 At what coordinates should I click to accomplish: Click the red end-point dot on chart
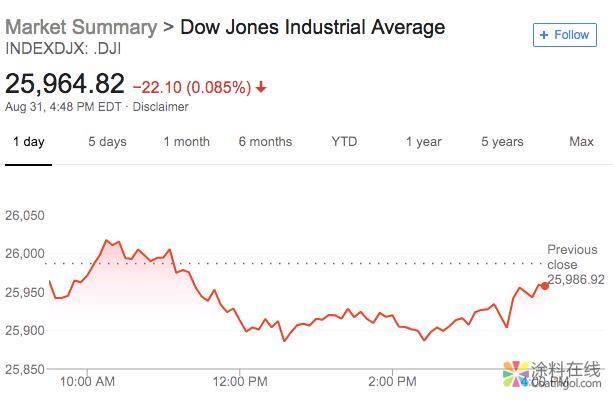click(x=544, y=286)
